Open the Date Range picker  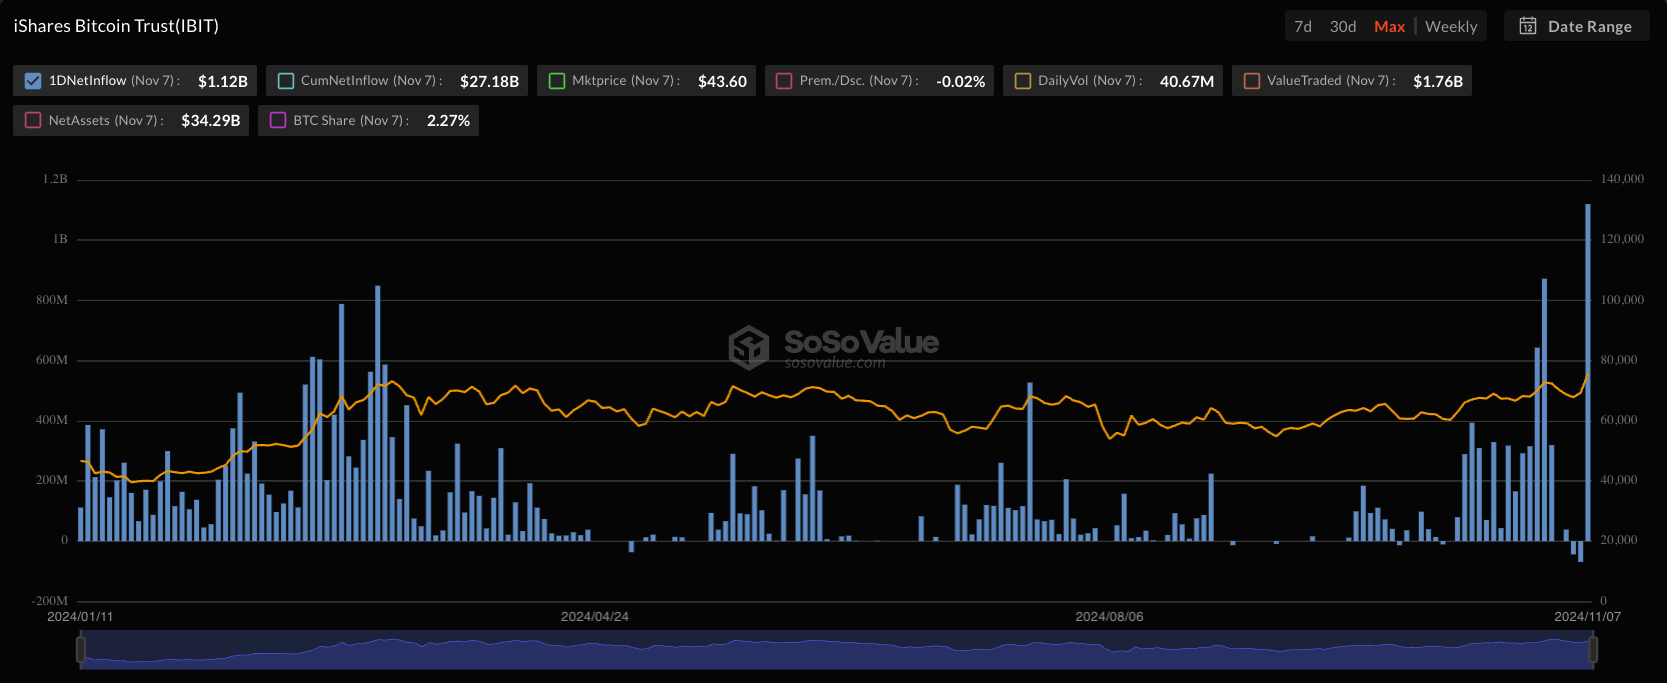(1577, 26)
